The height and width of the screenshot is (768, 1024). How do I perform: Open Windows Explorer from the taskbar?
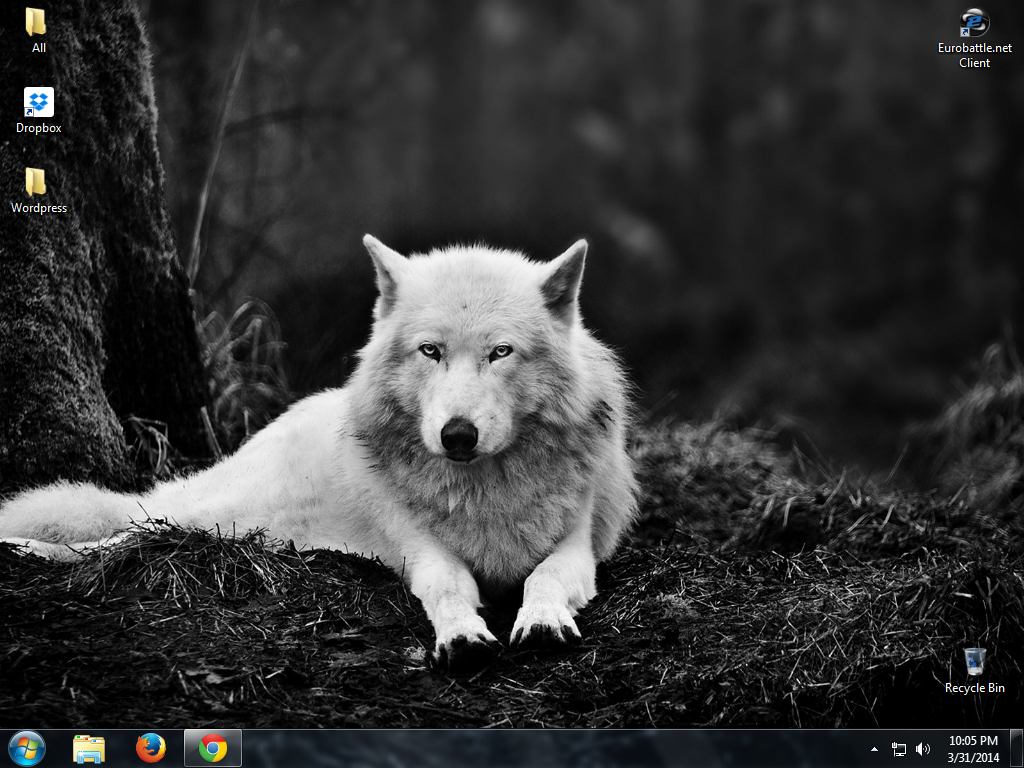click(89, 748)
